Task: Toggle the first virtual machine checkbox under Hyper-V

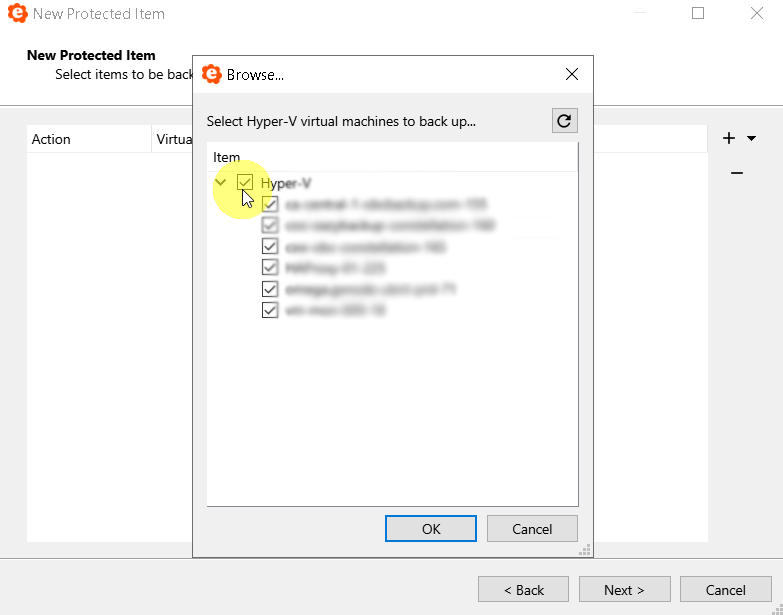Action: tap(269, 204)
